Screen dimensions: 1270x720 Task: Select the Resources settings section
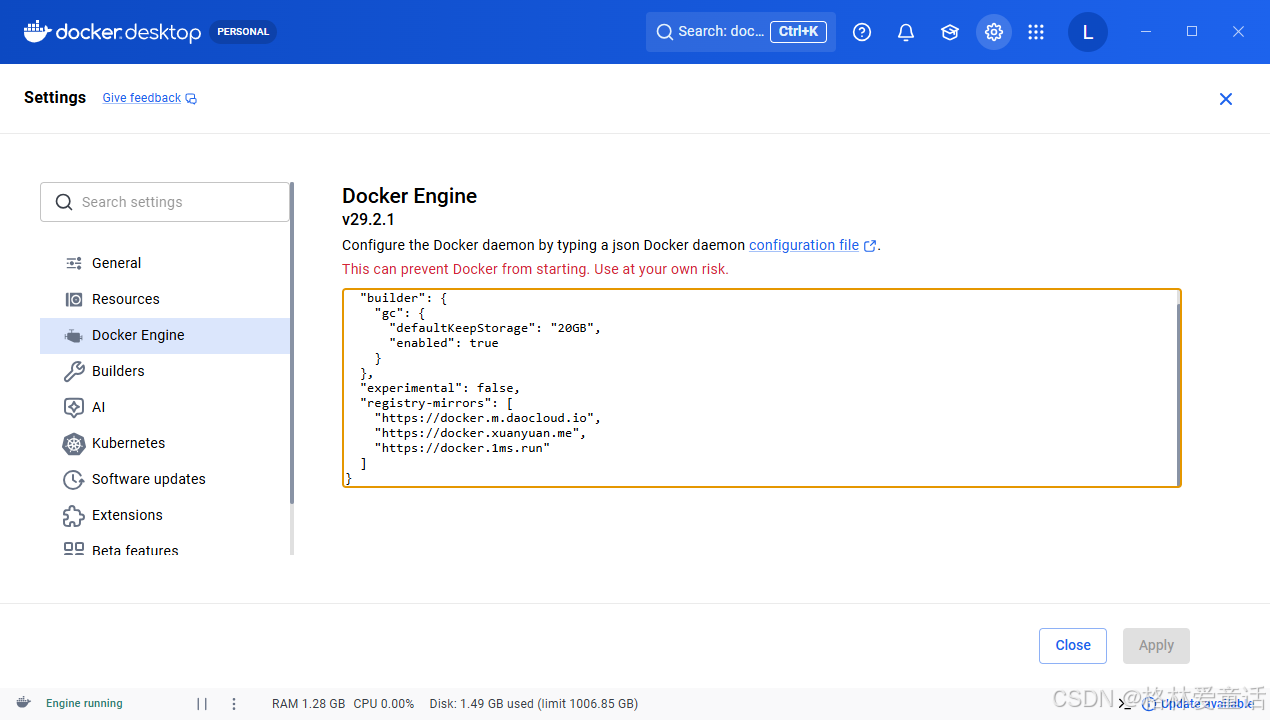point(165,299)
